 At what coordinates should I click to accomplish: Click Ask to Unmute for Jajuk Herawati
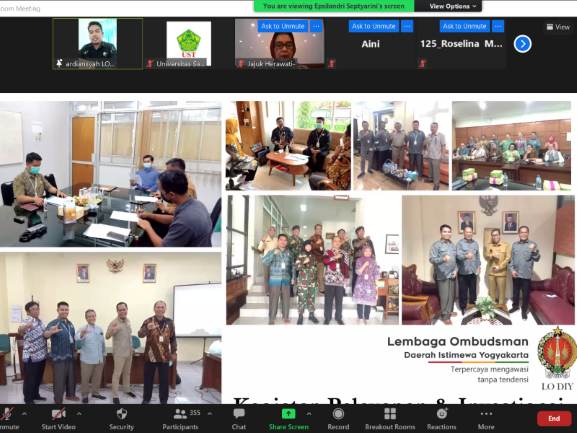pyautogui.click(x=283, y=26)
